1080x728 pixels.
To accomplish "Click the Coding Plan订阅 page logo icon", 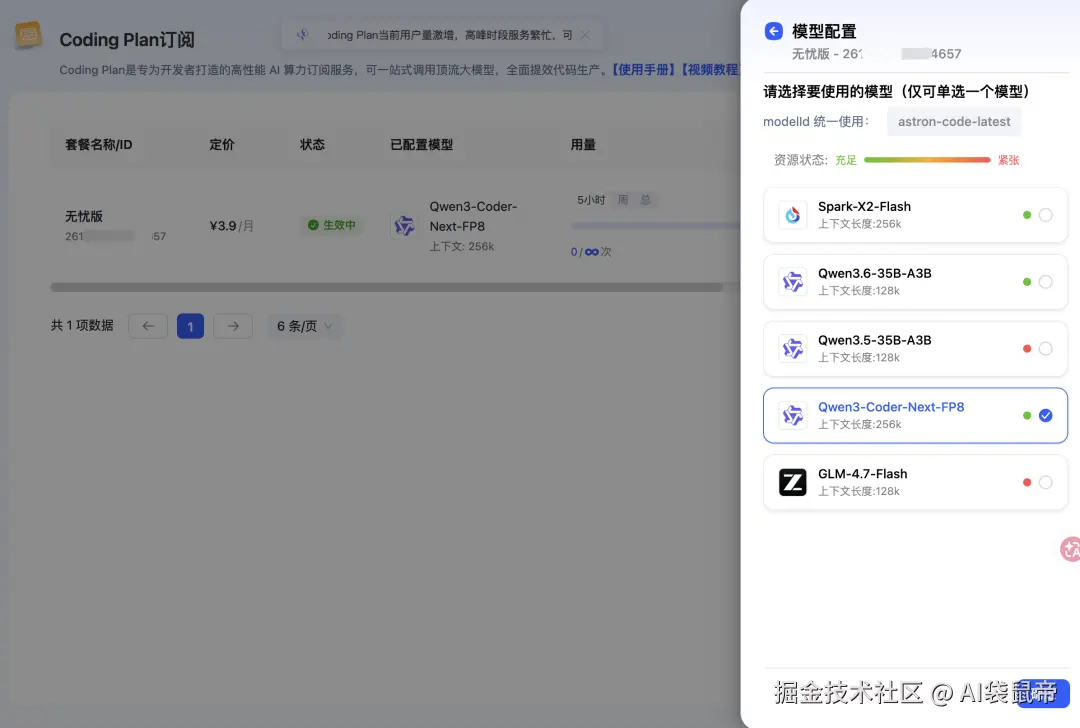I will [28, 35].
